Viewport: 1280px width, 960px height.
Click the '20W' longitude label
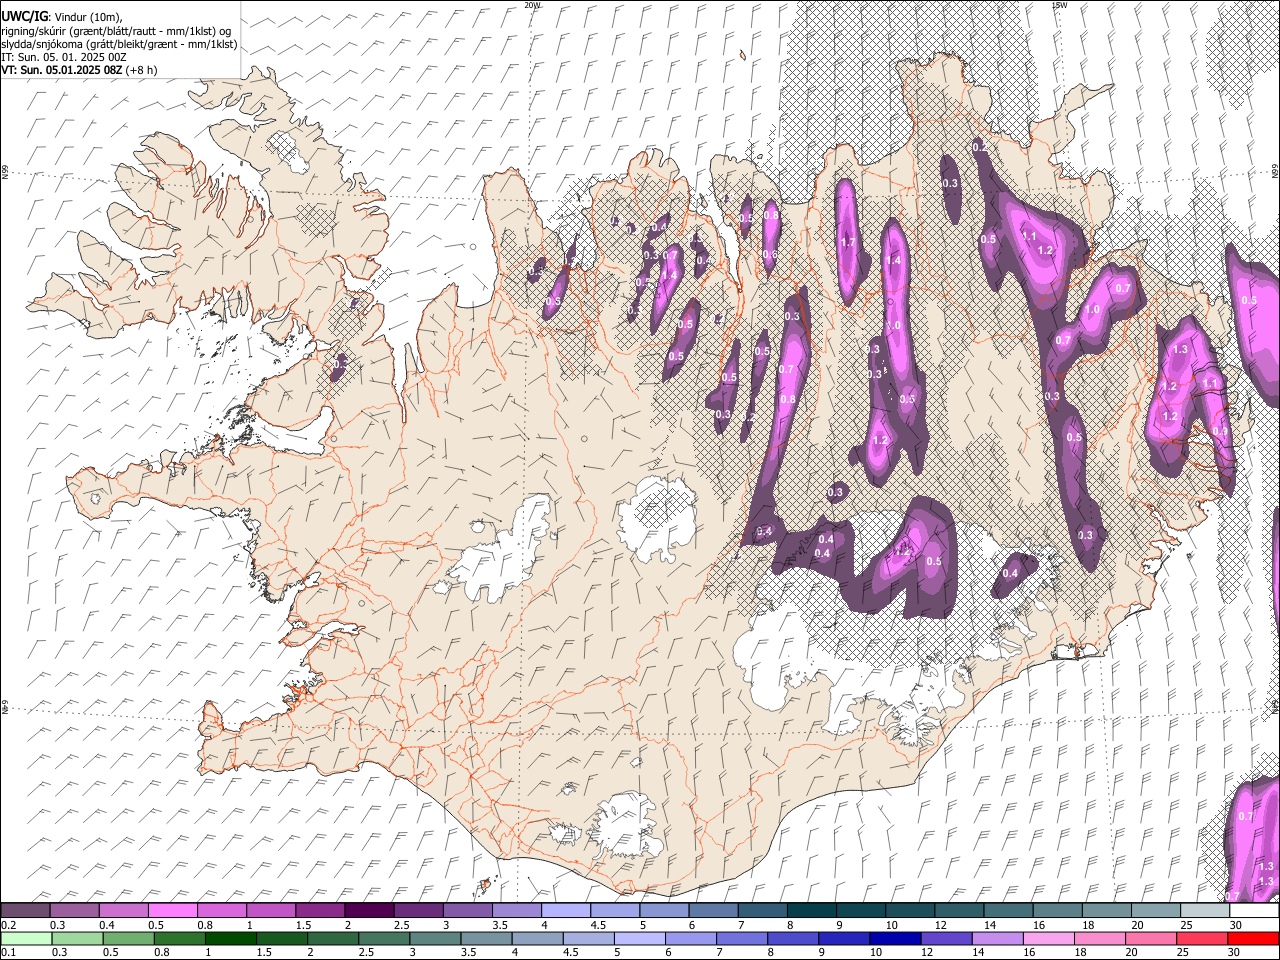[532, 5]
